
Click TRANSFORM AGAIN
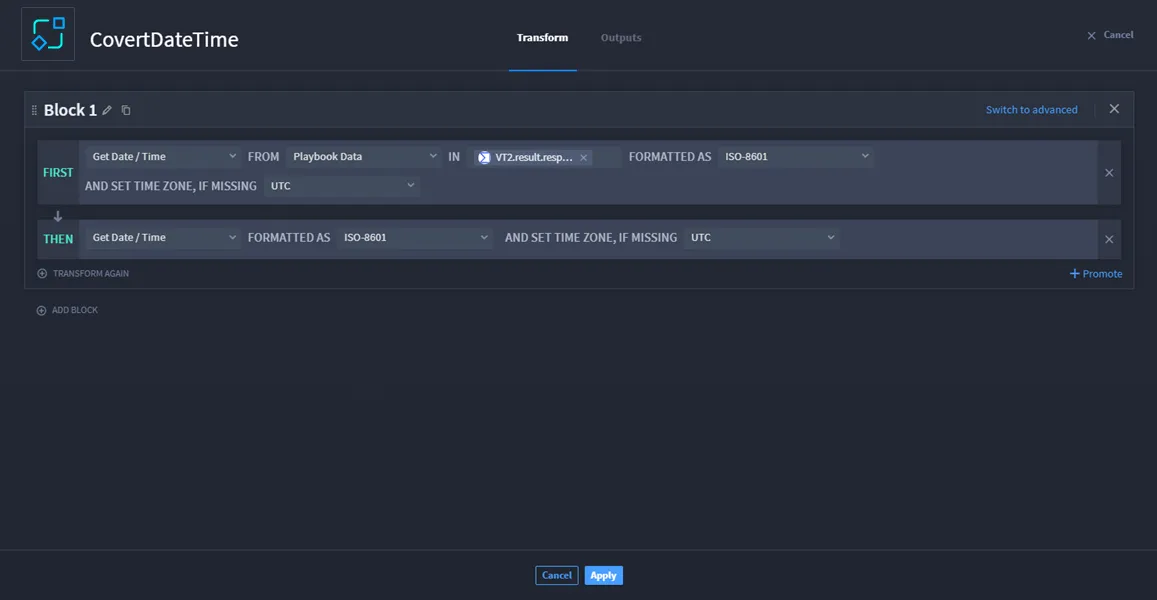(x=91, y=273)
